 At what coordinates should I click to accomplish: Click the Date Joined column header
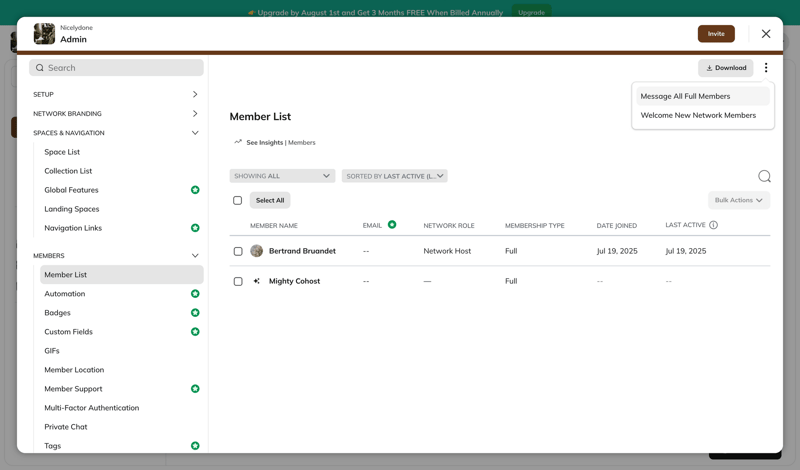[617, 226]
